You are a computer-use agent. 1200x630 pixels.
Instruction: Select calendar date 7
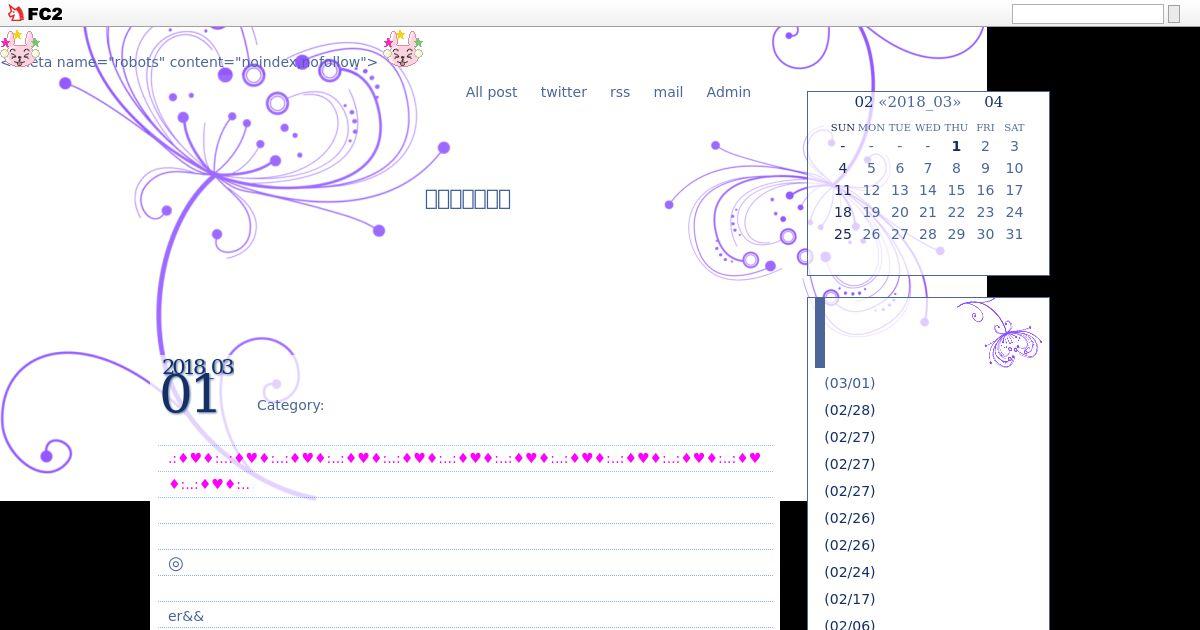pos(927,168)
